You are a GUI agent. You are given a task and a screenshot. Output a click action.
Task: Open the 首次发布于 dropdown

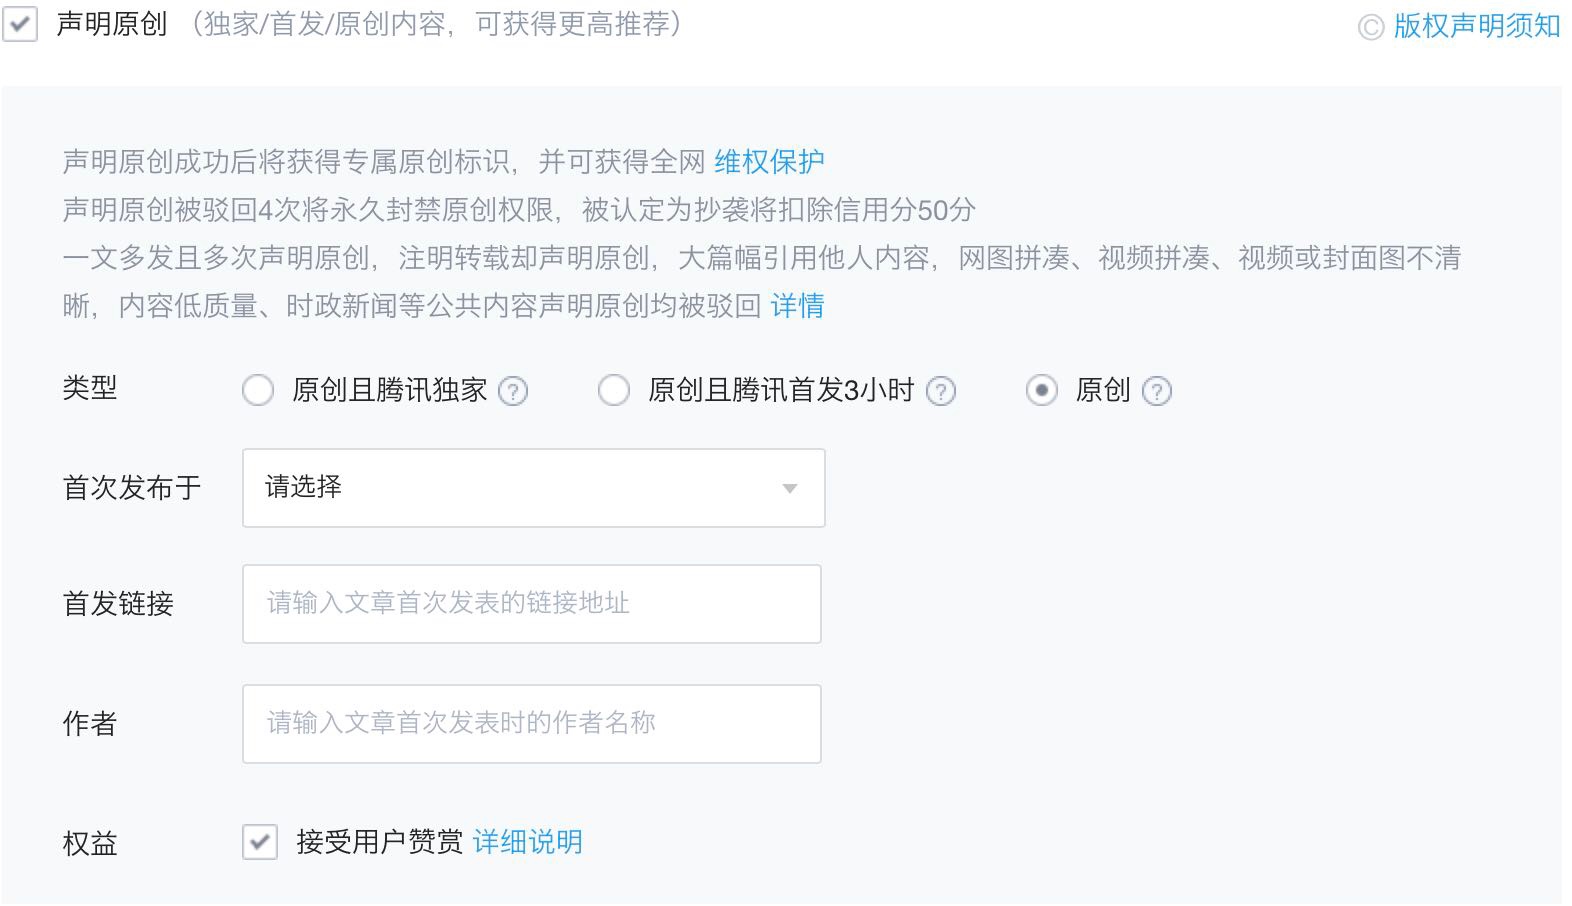[533, 488]
